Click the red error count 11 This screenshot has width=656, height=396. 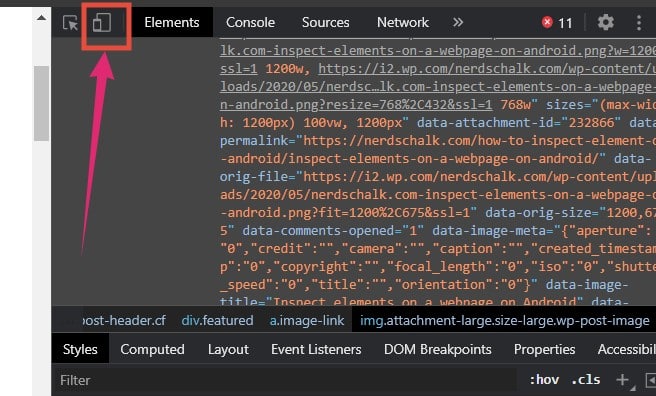(557, 23)
